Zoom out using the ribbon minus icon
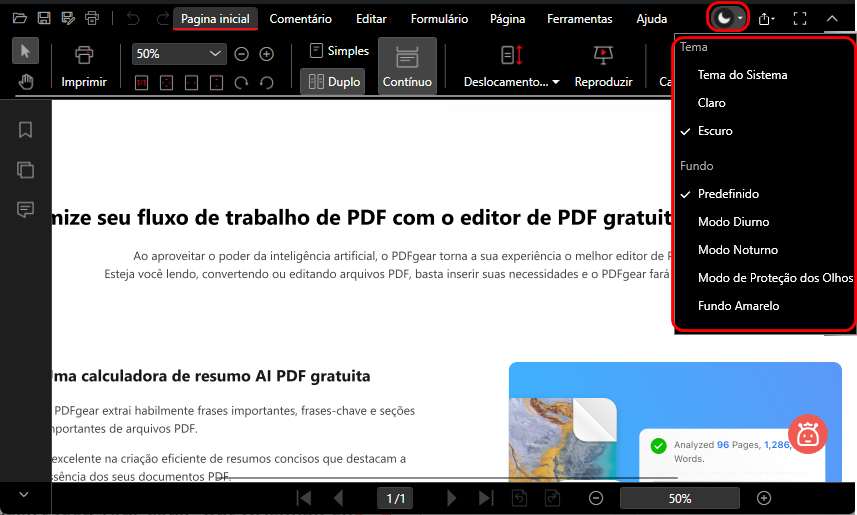Viewport: 857px width, 515px height. tap(241, 54)
